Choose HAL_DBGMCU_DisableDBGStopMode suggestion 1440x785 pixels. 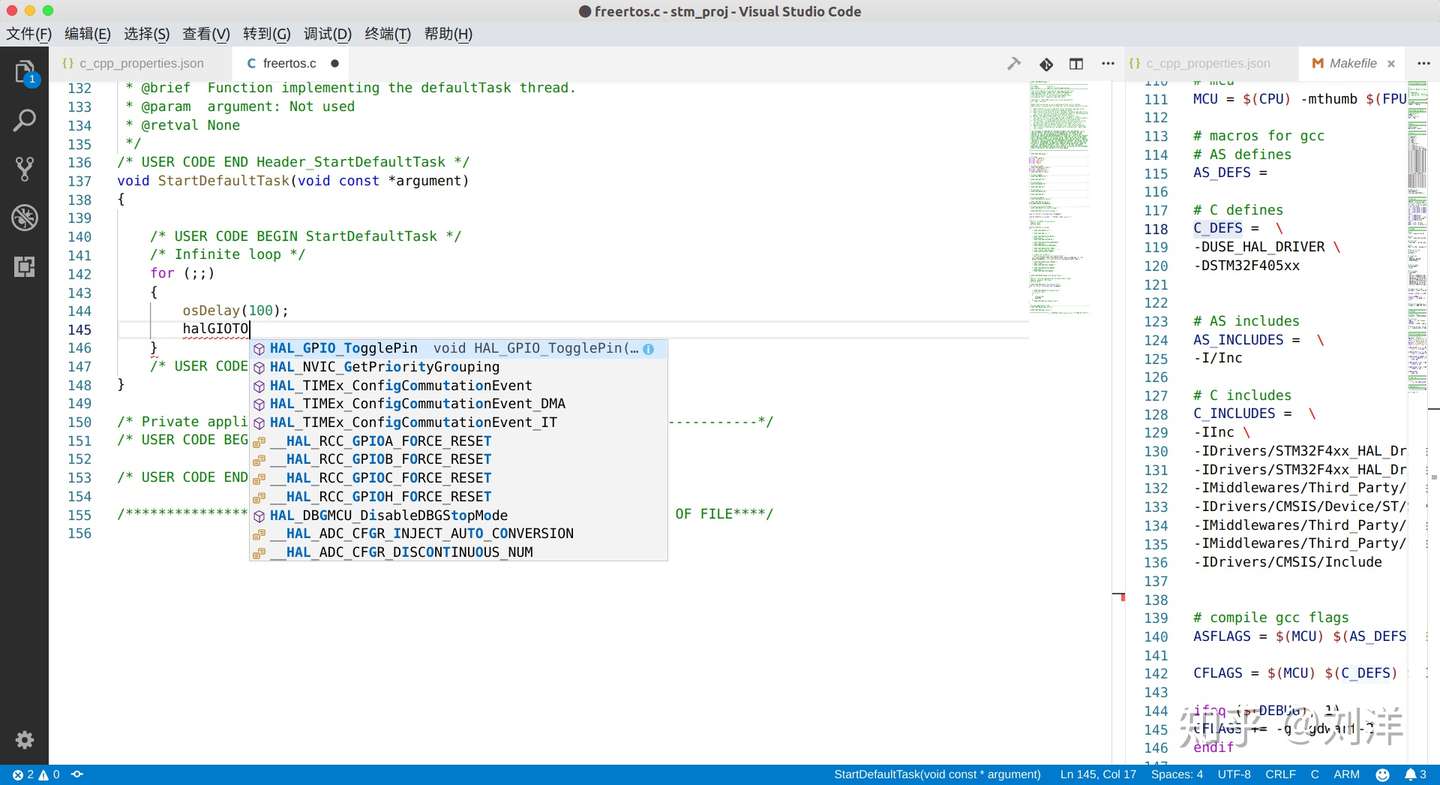(458, 516)
